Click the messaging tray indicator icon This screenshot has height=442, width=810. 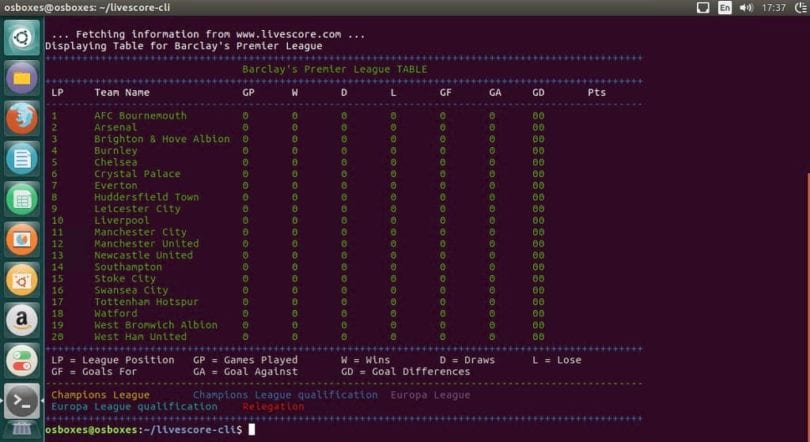click(703, 7)
